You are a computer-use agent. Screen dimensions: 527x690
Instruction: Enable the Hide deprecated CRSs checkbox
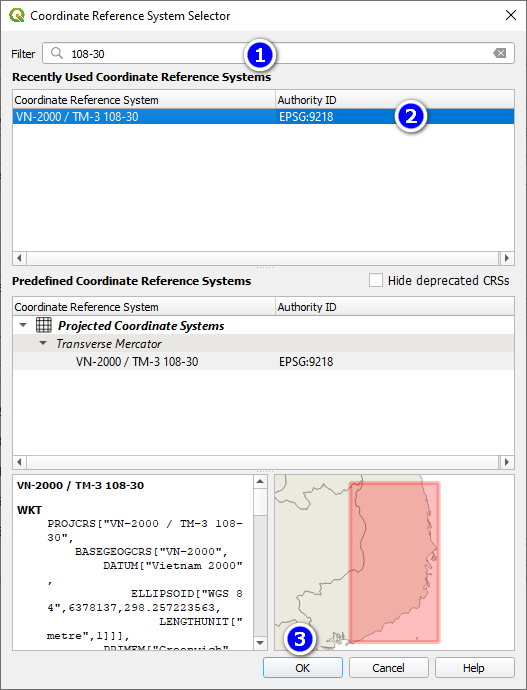point(375,280)
